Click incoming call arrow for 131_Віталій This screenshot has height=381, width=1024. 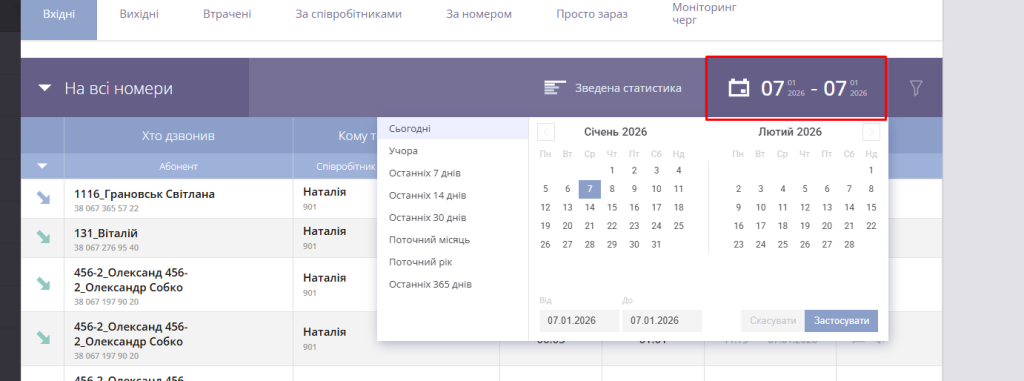click(42, 237)
